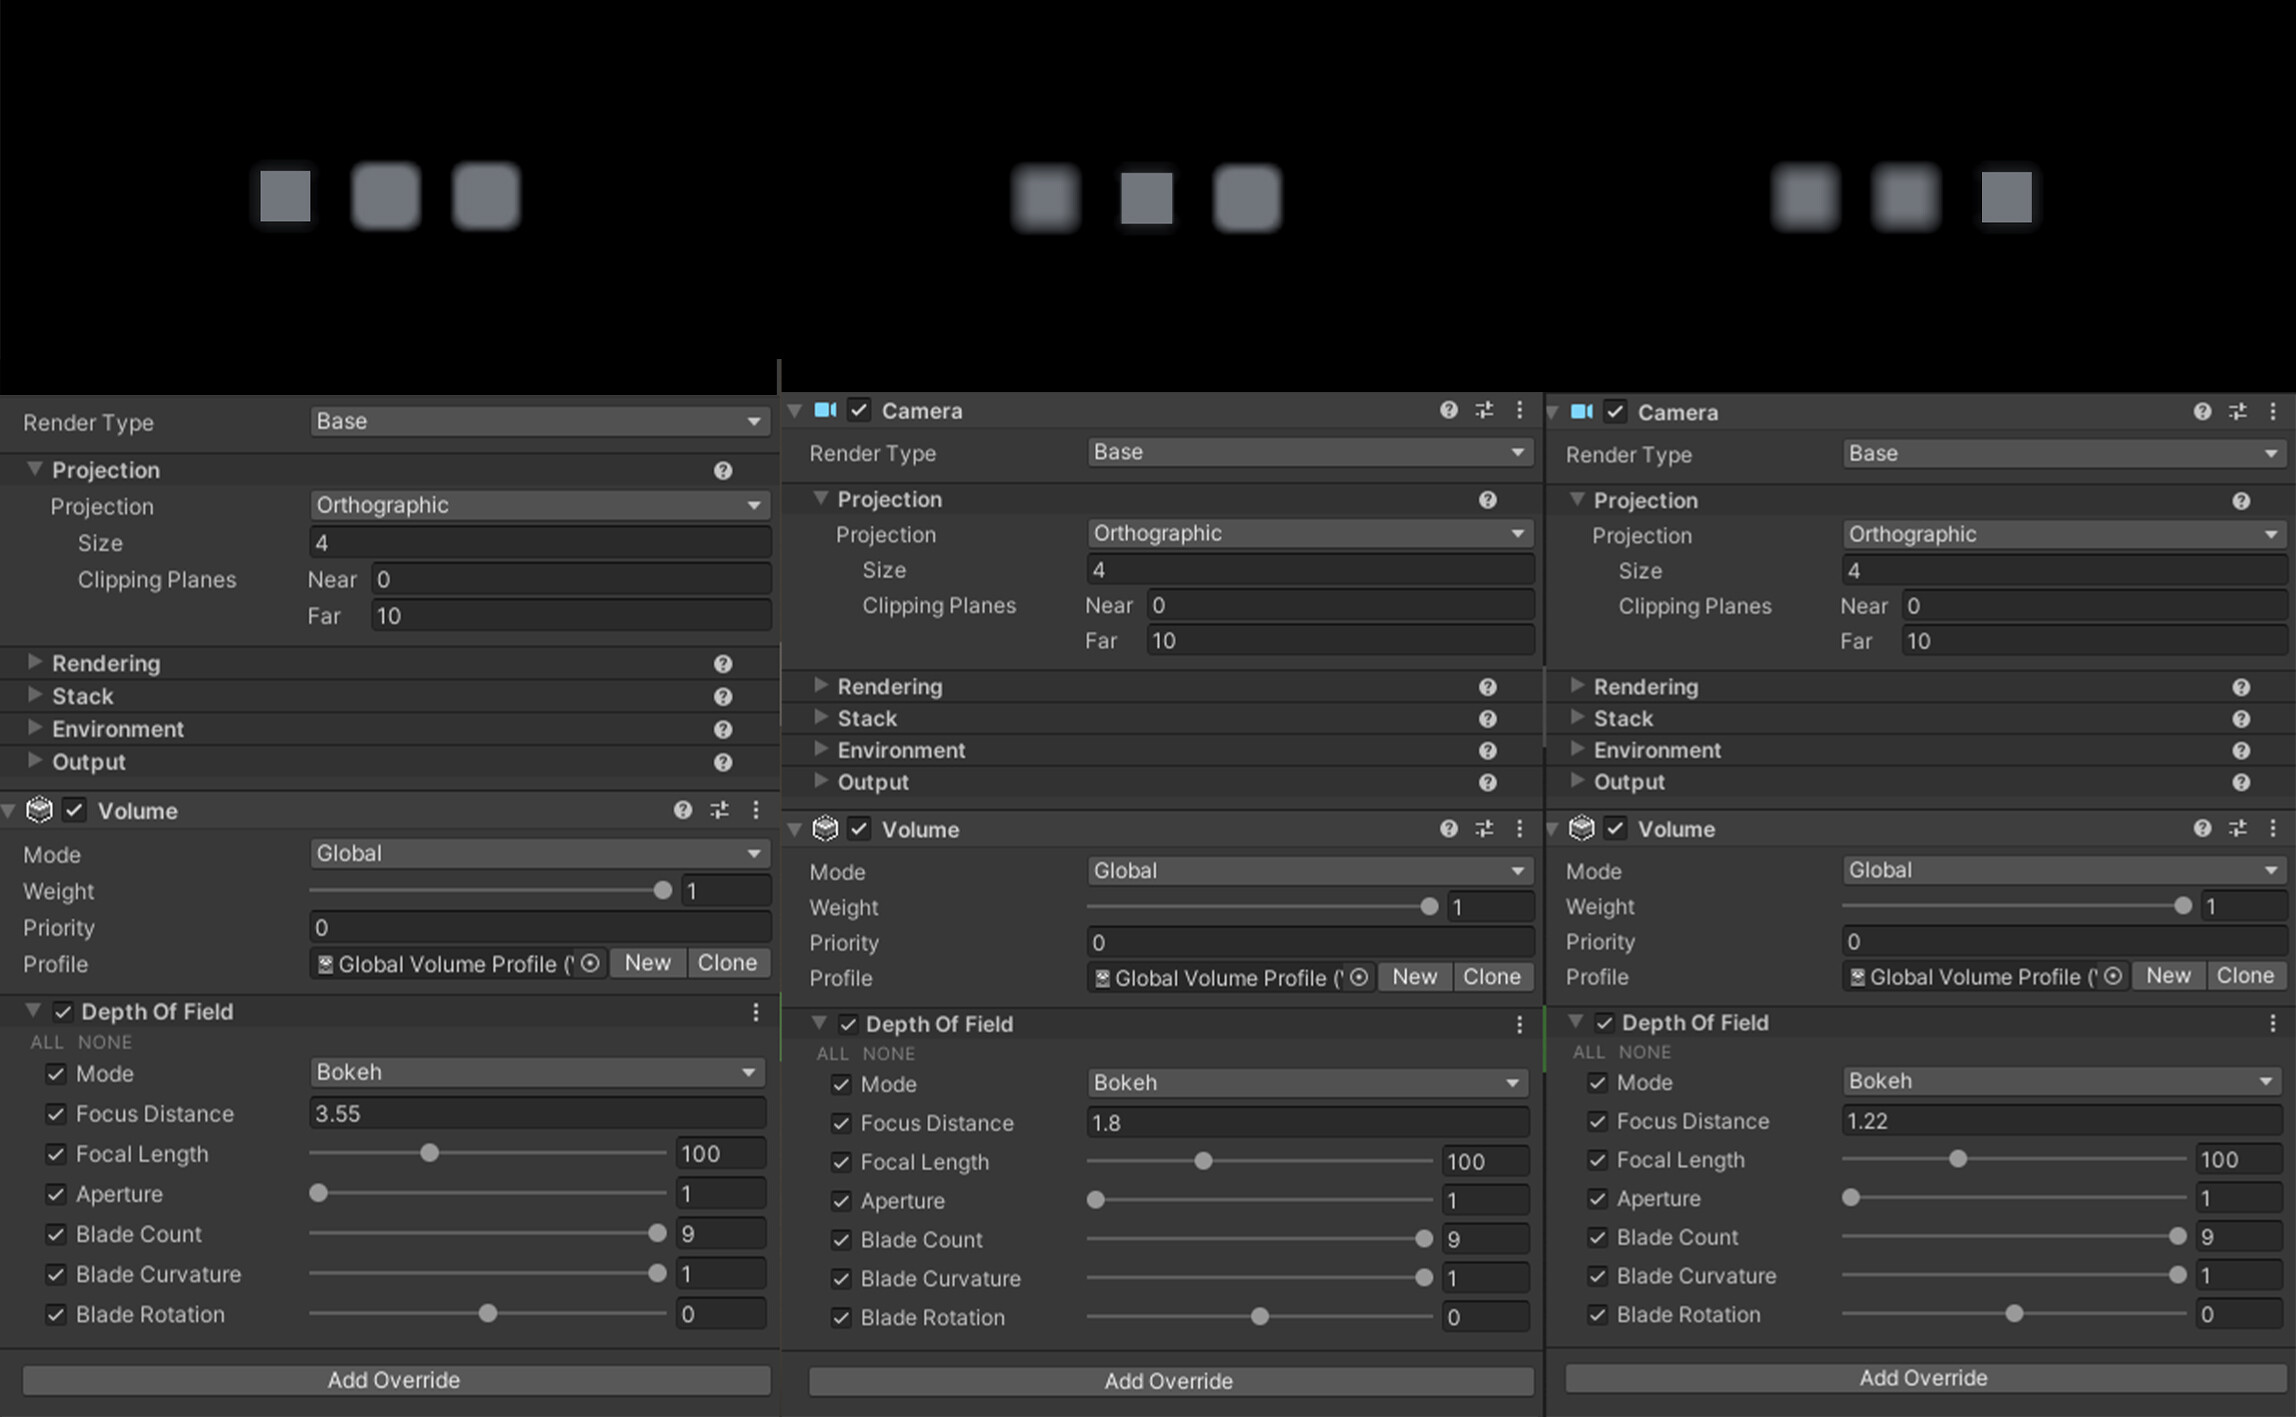Click Profile object picker circle in left panel
Screen dimensions: 2296x1417
tap(590, 963)
